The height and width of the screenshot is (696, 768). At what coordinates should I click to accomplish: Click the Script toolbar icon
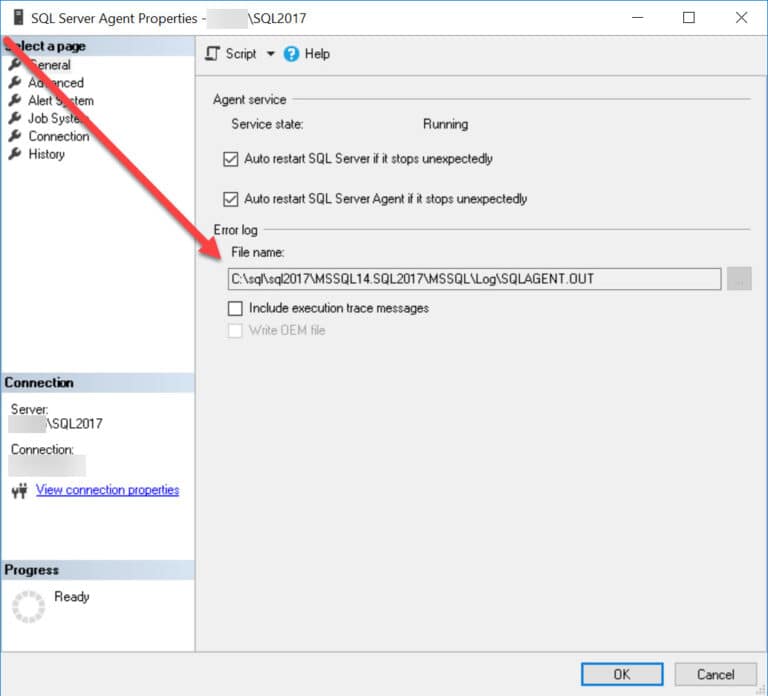213,54
